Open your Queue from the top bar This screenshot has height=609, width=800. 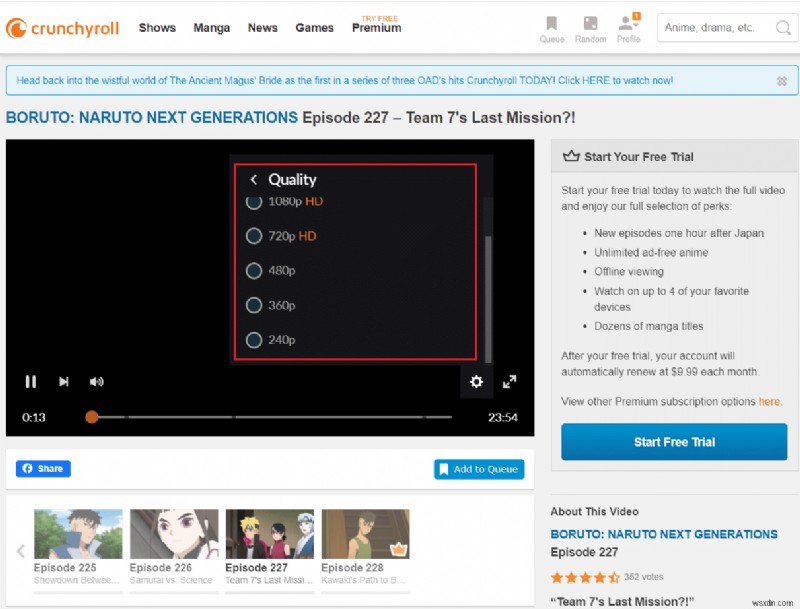(551, 28)
